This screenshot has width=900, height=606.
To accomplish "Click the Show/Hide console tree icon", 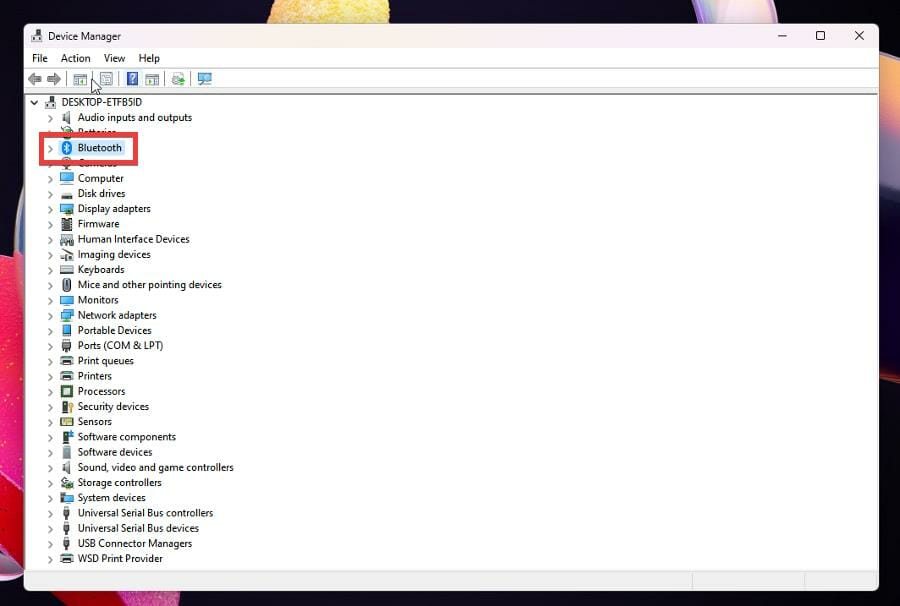I will pos(80,79).
